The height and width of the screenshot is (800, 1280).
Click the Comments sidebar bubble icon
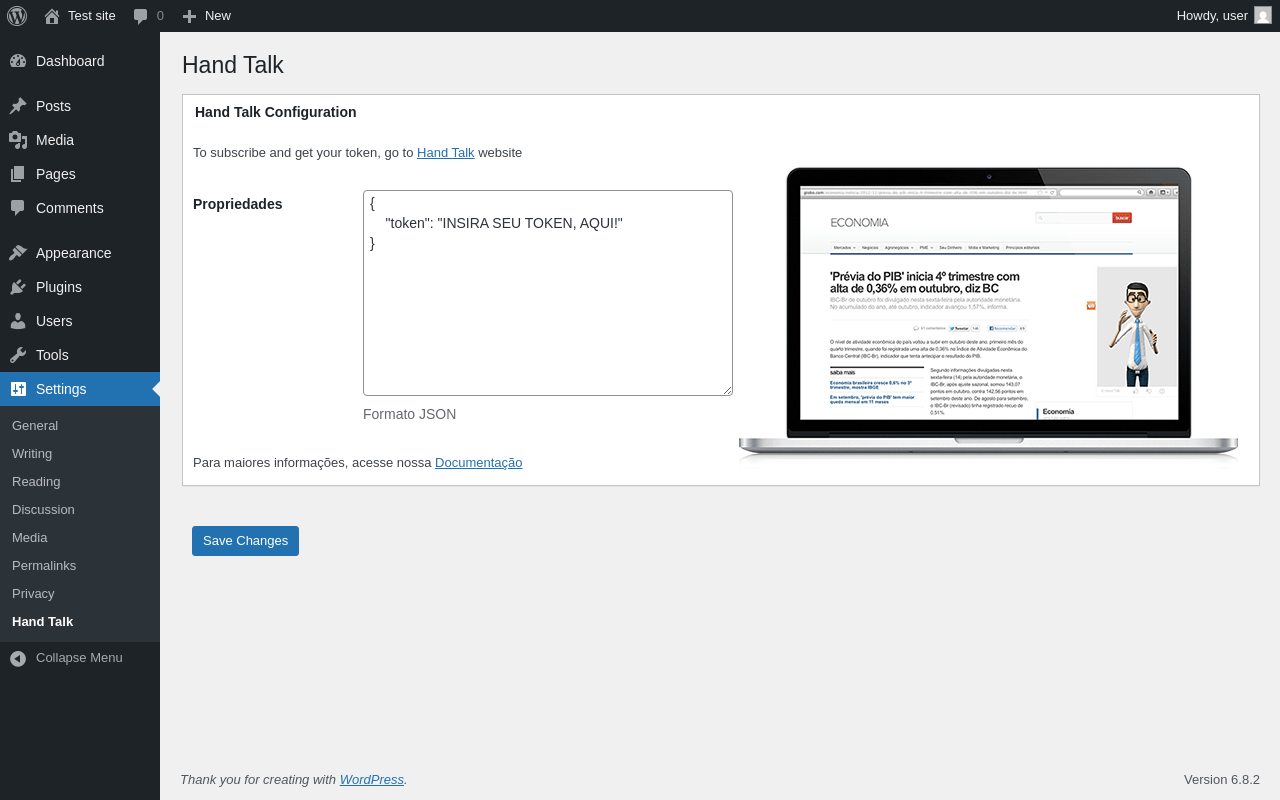tap(18, 208)
